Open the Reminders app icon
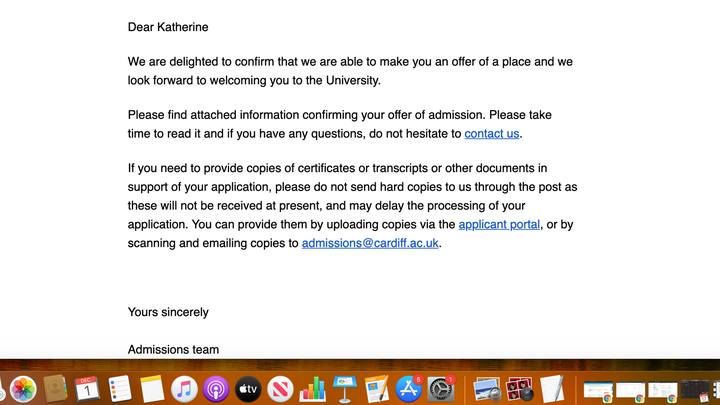Viewport: 720px width, 405px height. pos(119,389)
